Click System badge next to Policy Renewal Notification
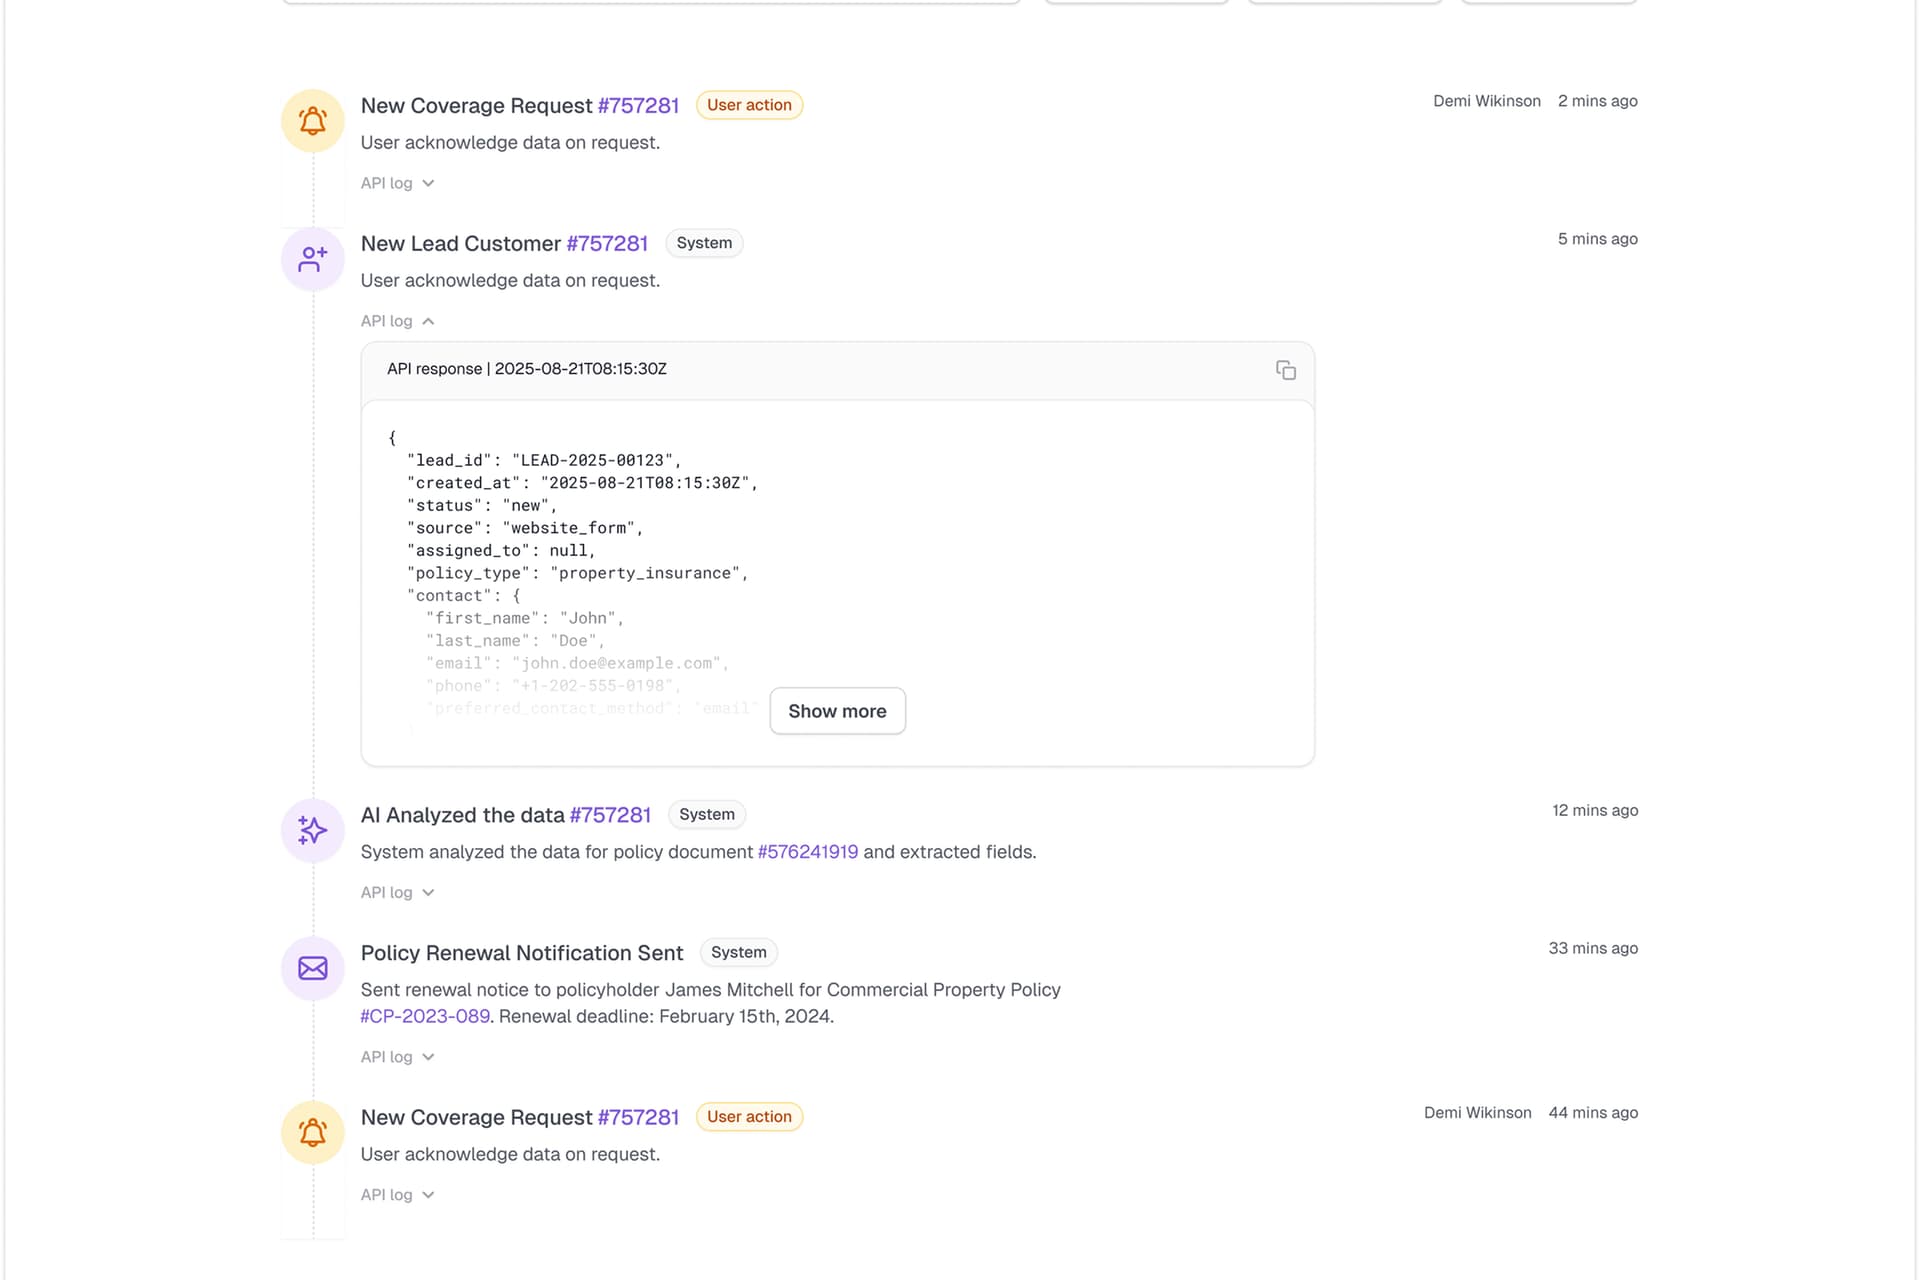 (x=738, y=952)
